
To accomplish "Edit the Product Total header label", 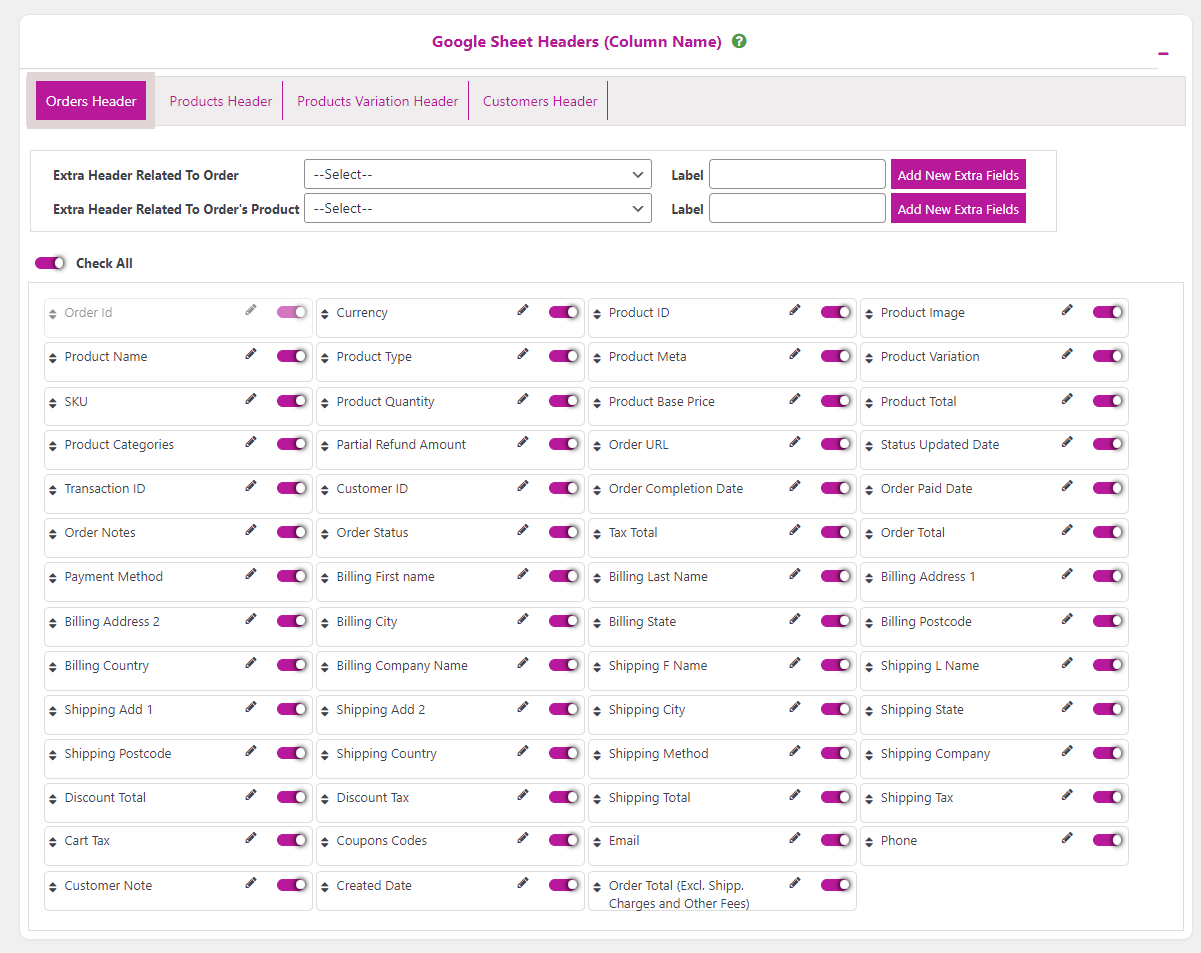I will [x=1067, y=399].
